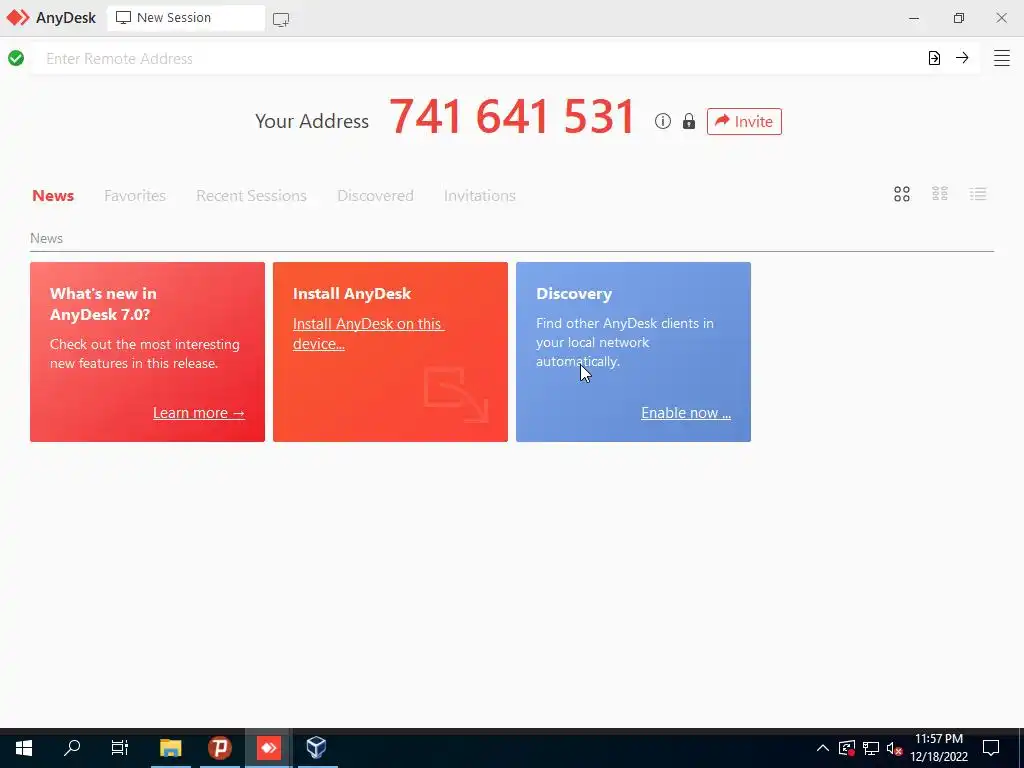Switch to the Favorites tab
The height and width of the screenshot is (768, 1024).
pyautogui.click(x=135, y=195)
